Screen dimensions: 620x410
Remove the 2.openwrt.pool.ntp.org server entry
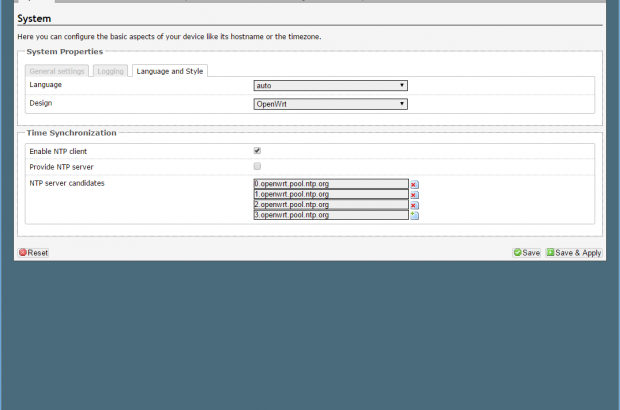click(414, 204)
